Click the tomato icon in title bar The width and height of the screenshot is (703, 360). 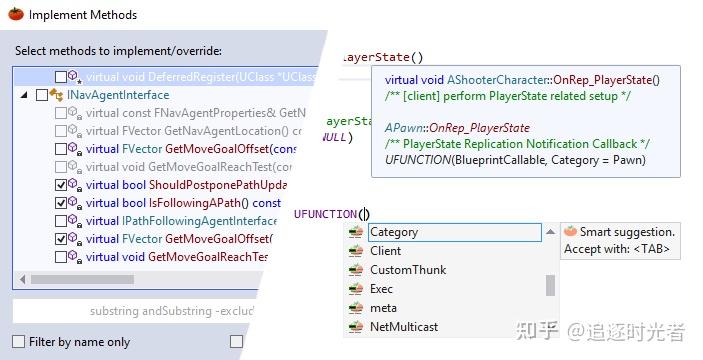pyautogui.click(x=16, y=14)
